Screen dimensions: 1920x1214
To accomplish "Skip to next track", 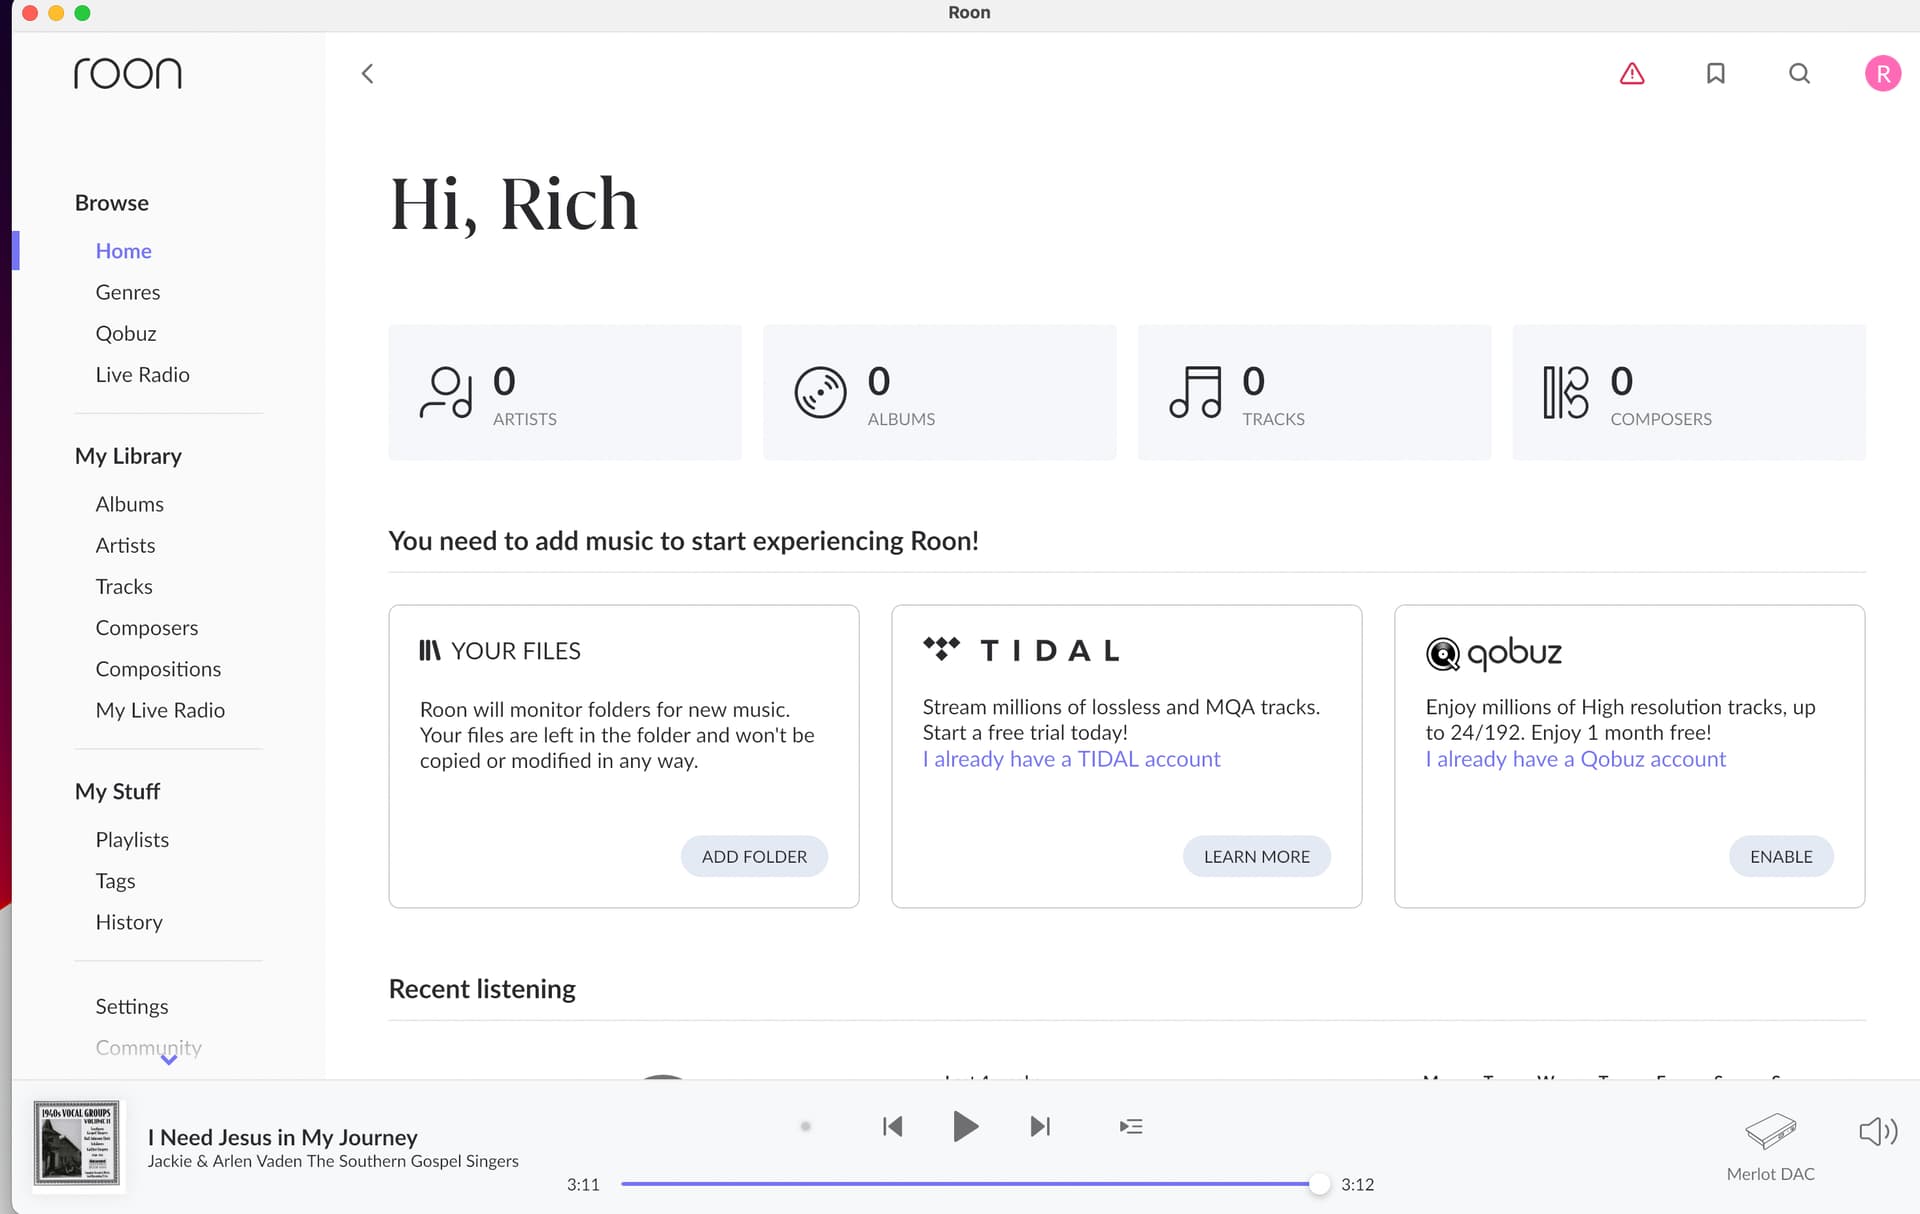I will coord(1040,1127).
